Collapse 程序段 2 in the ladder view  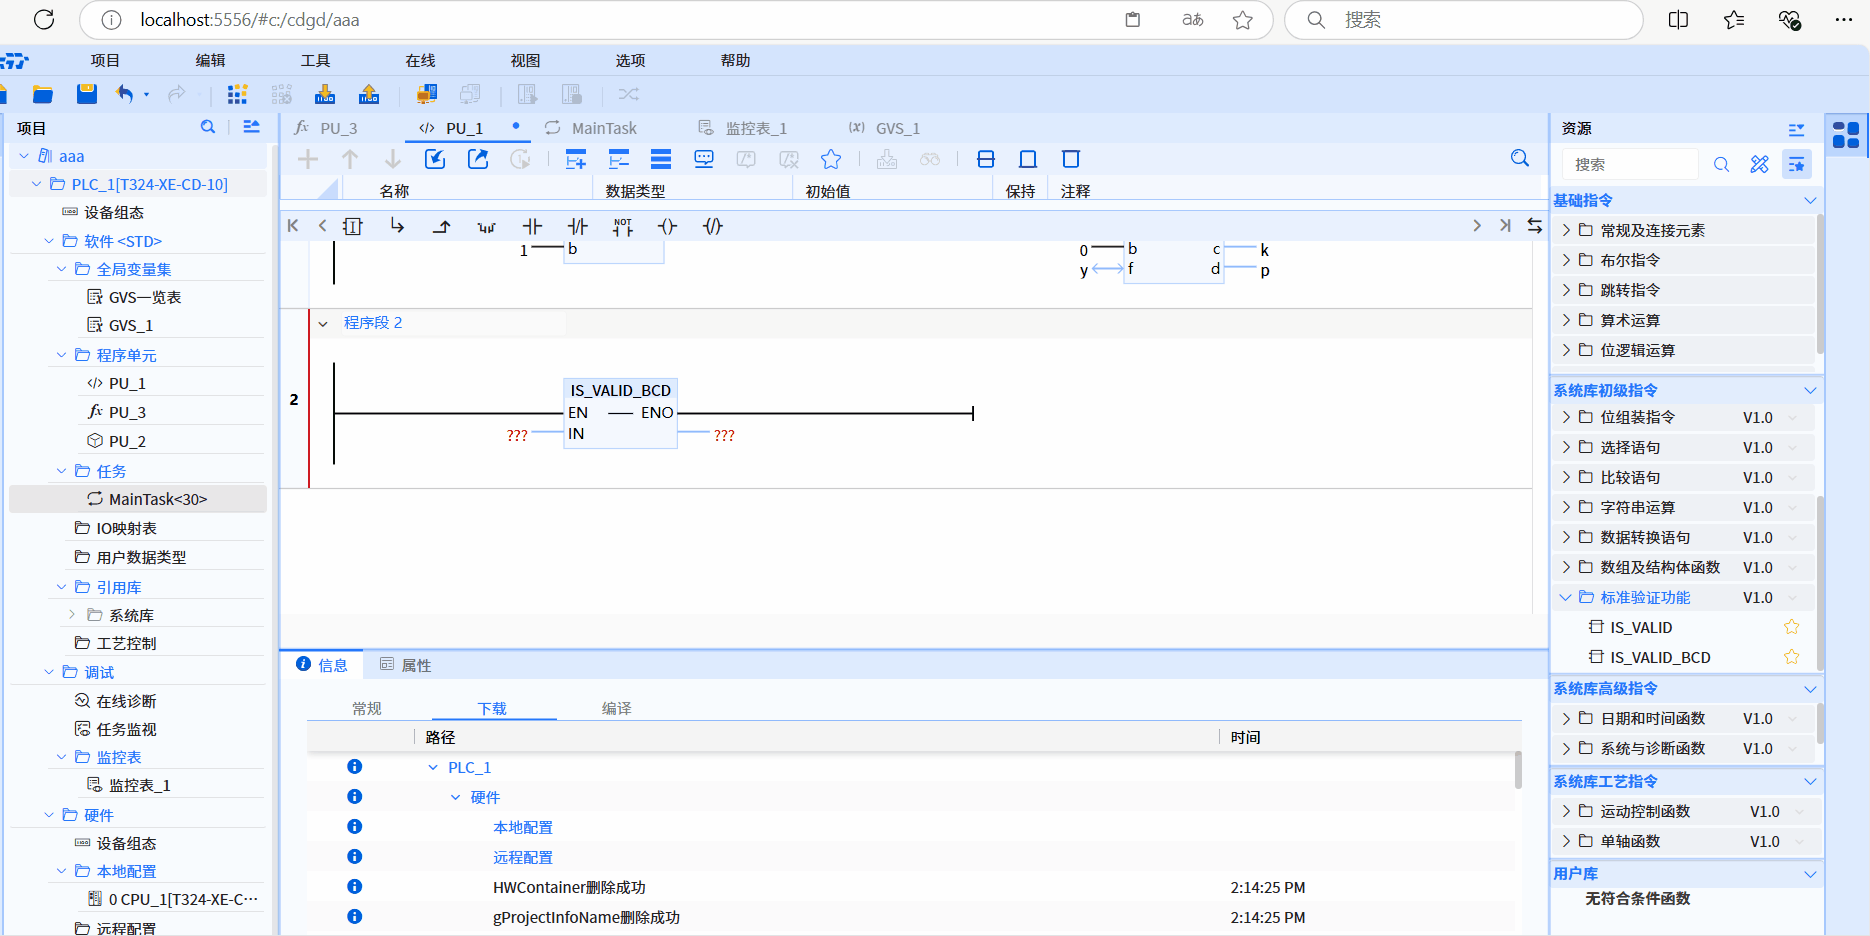tap(323, 322)
